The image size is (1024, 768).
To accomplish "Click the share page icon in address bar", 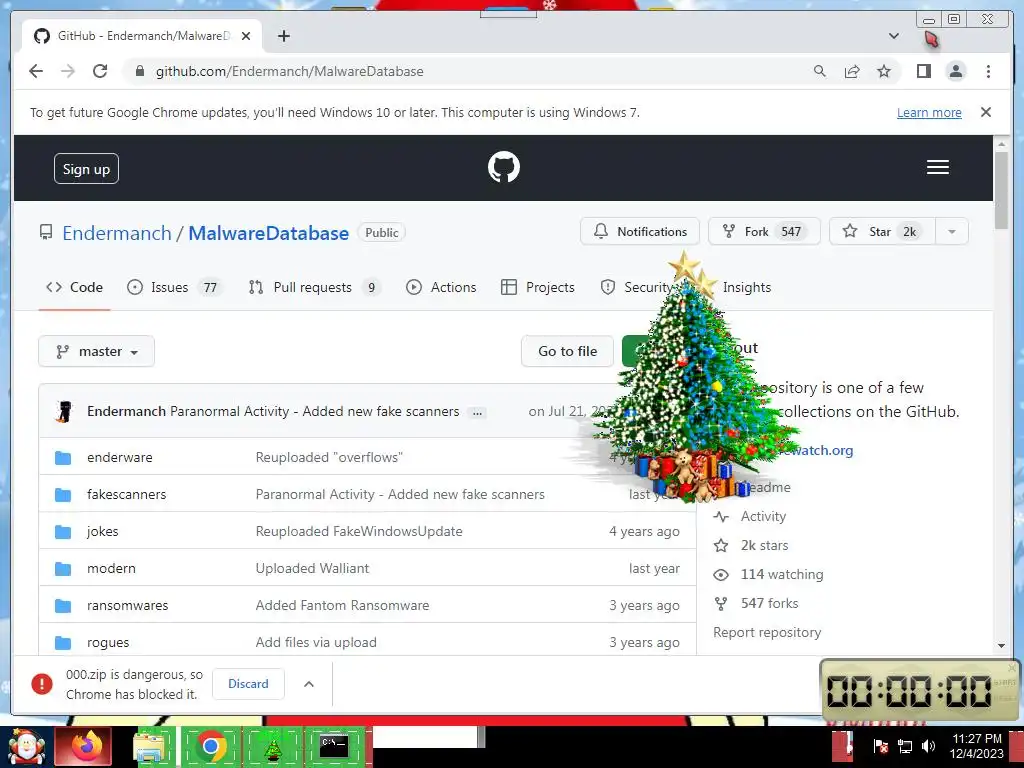I will coord(852,71).
